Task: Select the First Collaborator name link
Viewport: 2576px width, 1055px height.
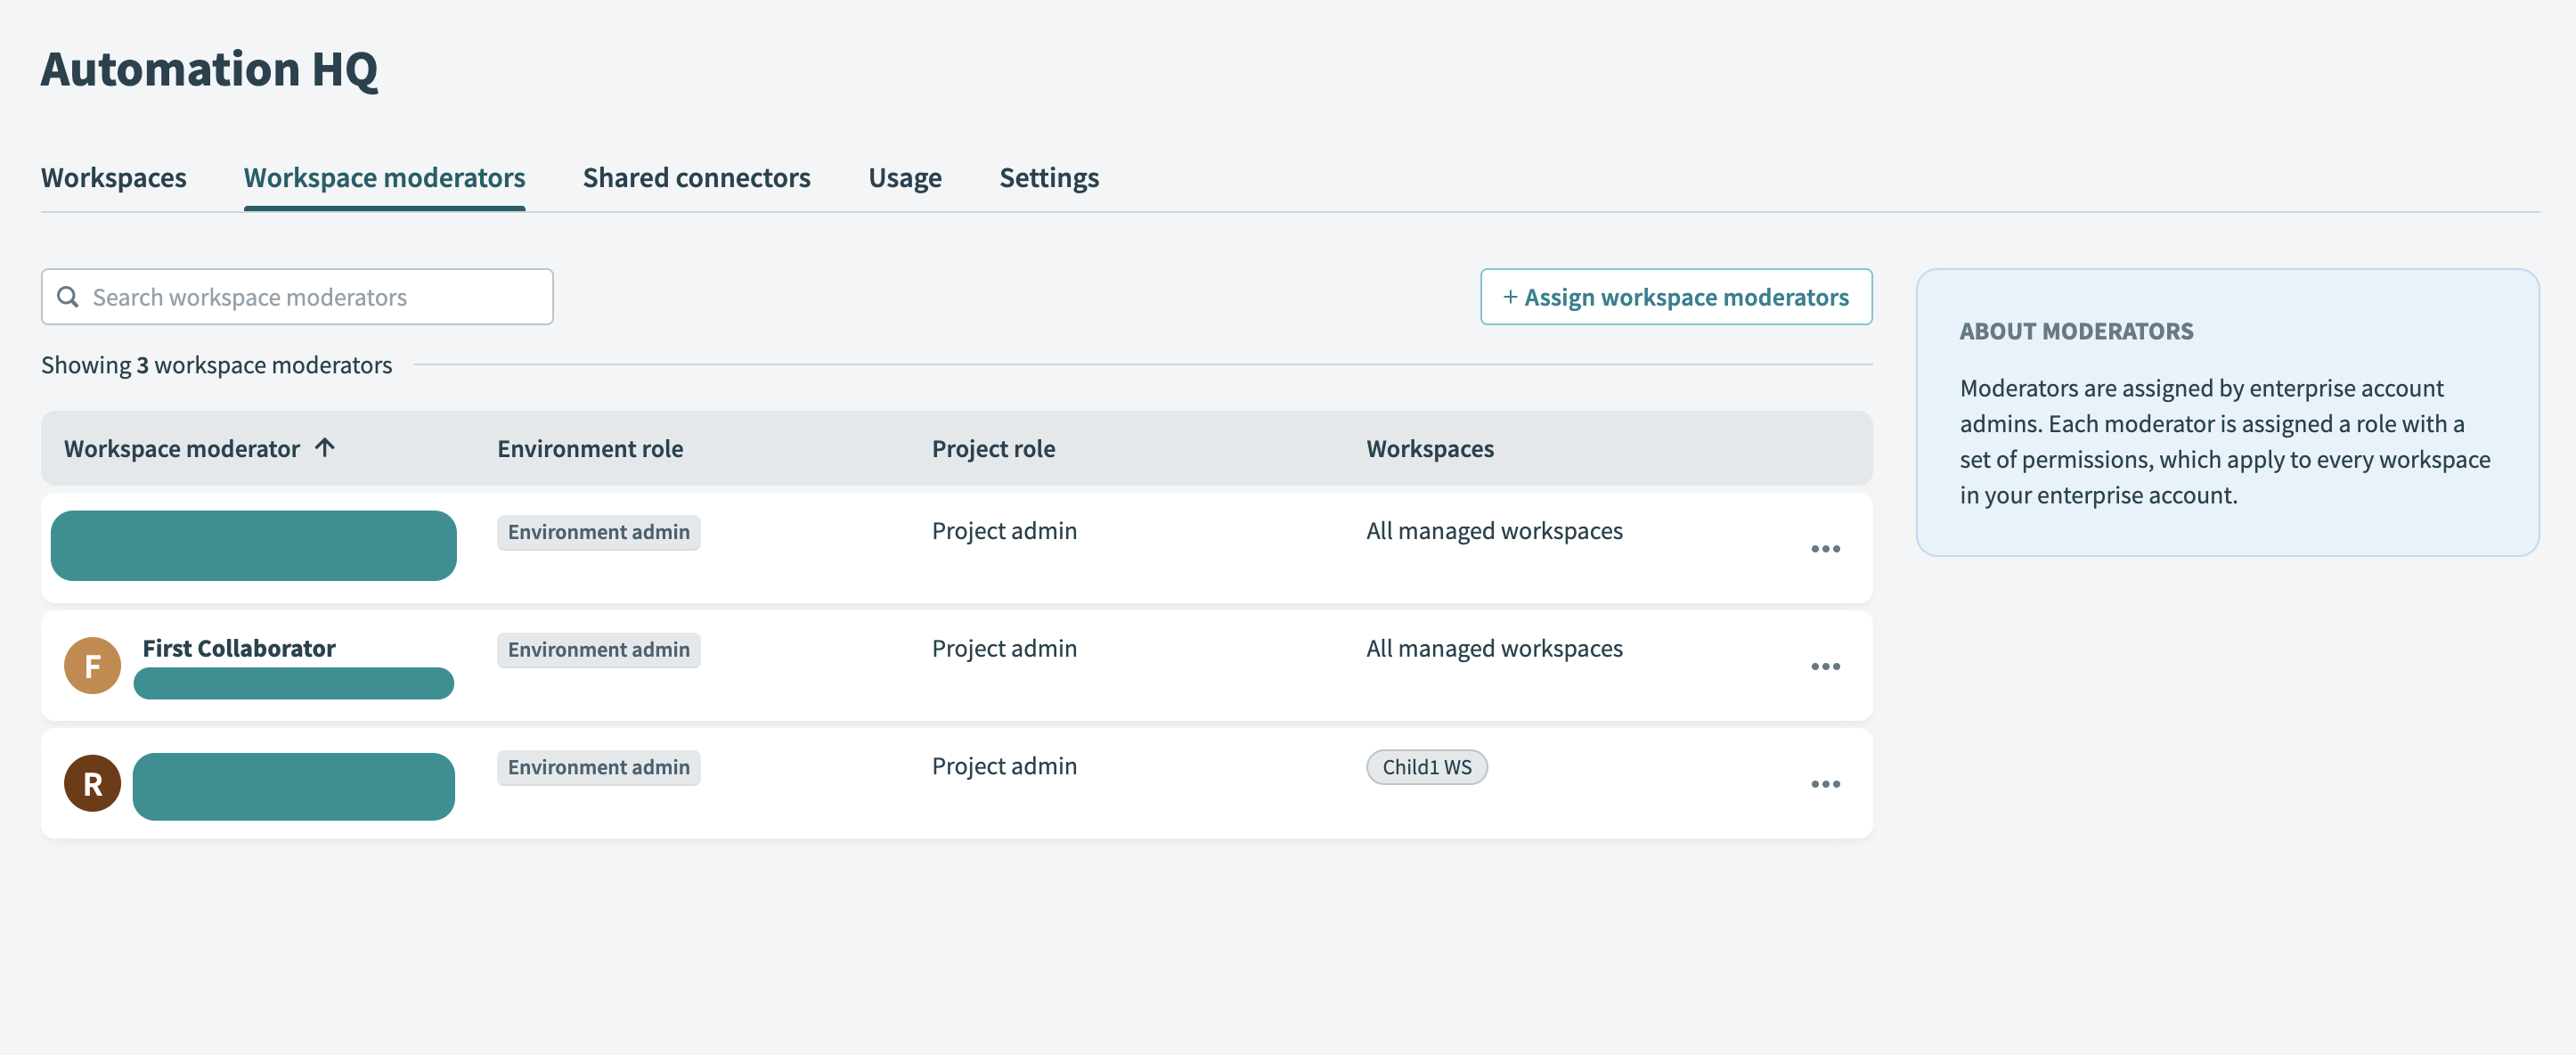Action: [x=238, y=648]
